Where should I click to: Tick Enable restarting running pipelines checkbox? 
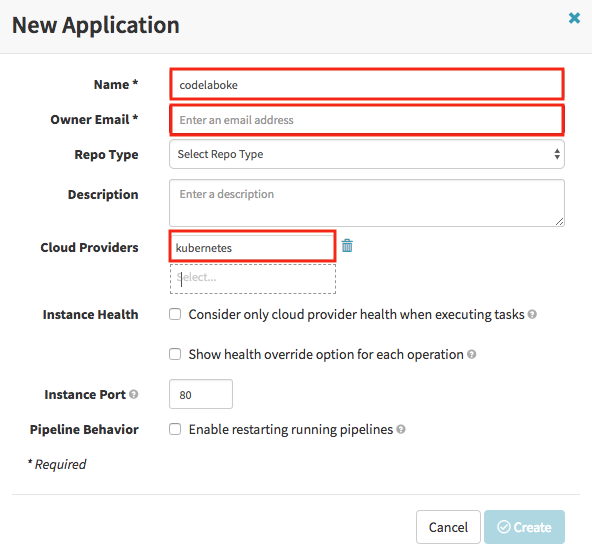pyautogui.click(x=175, y=429)
